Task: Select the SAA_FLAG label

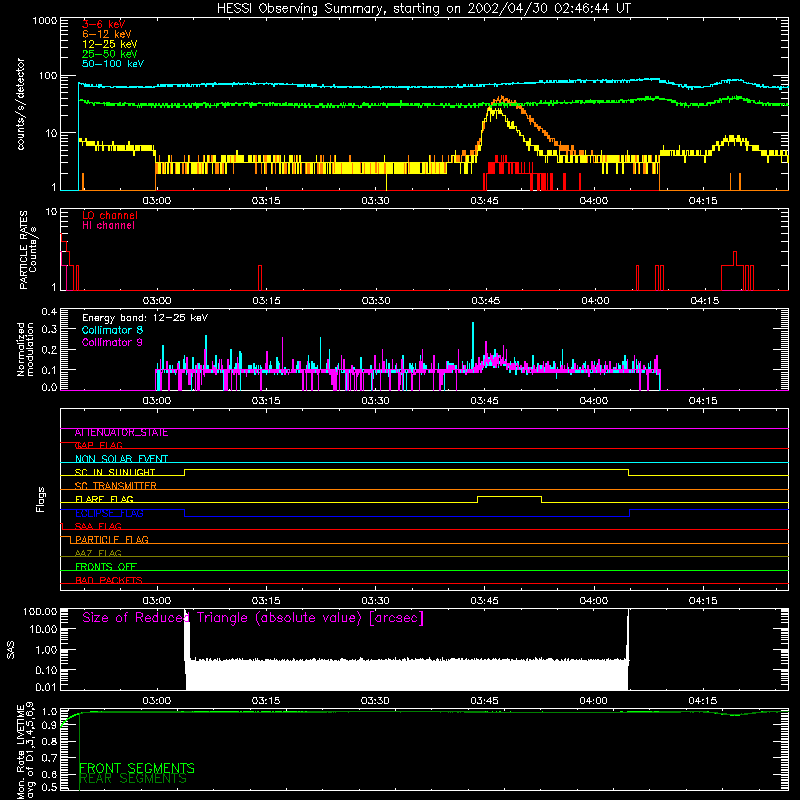Action: [98, 527]
